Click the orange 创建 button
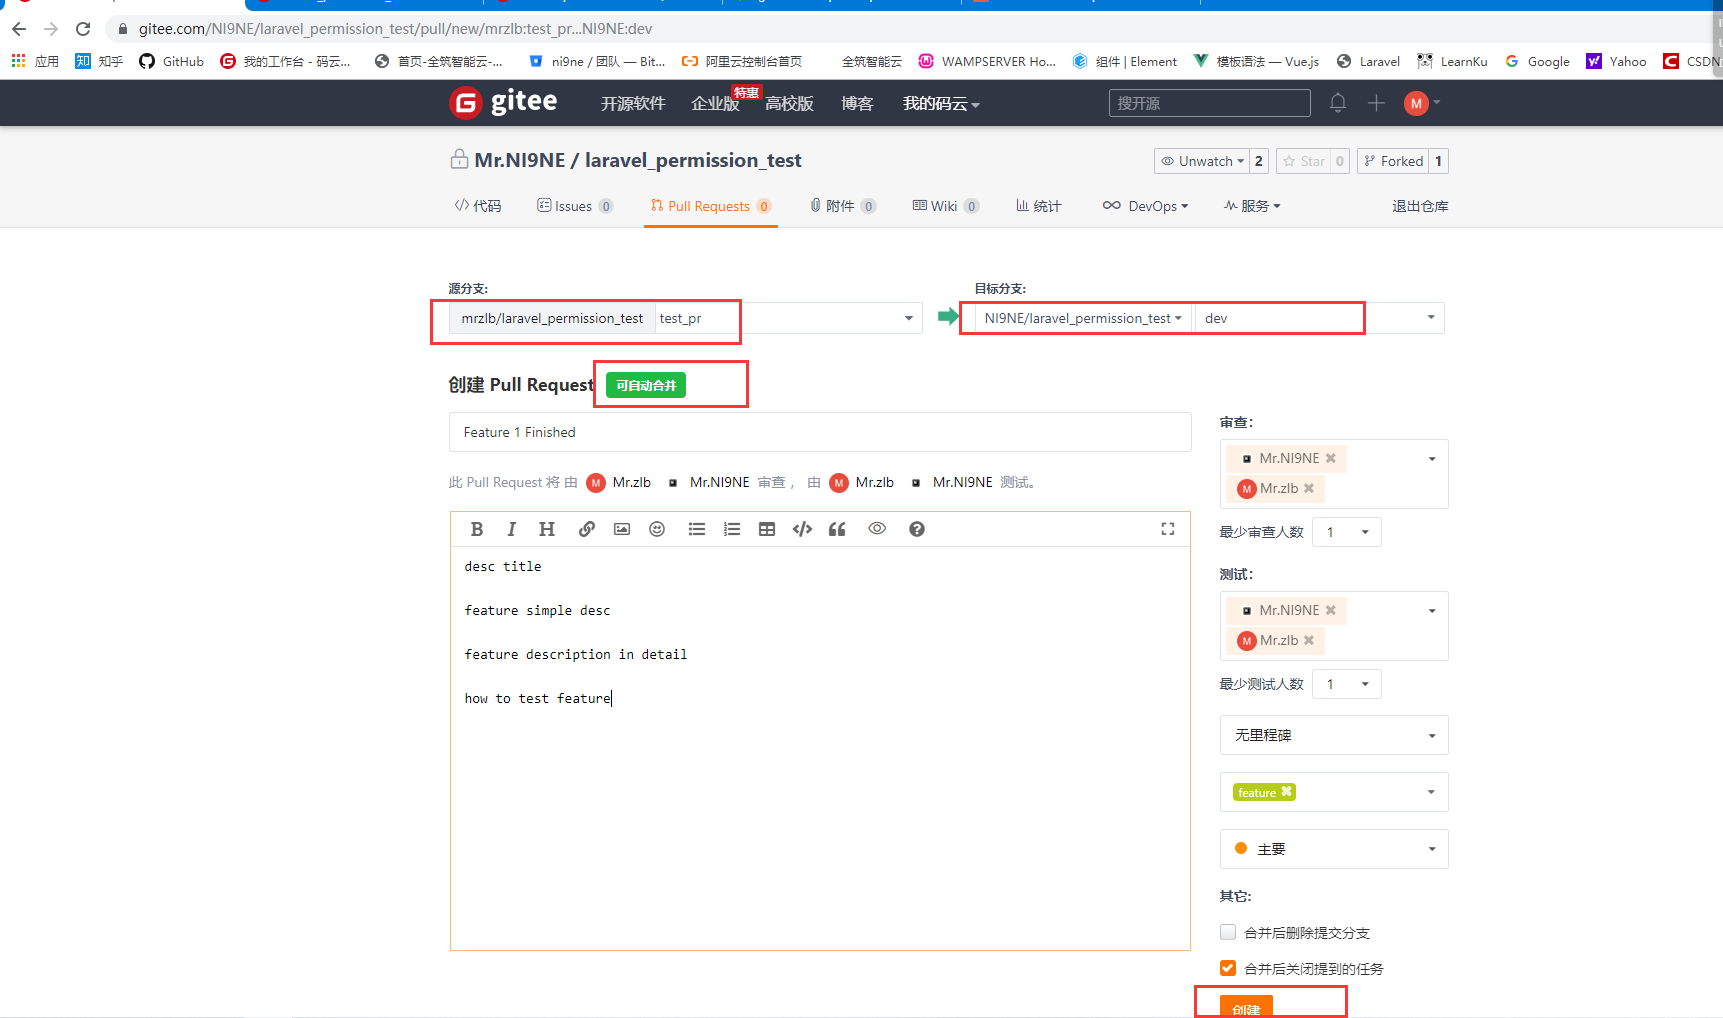Image resolution: width=1723 pixels, height=1018 pixels. (1246, 1007)
